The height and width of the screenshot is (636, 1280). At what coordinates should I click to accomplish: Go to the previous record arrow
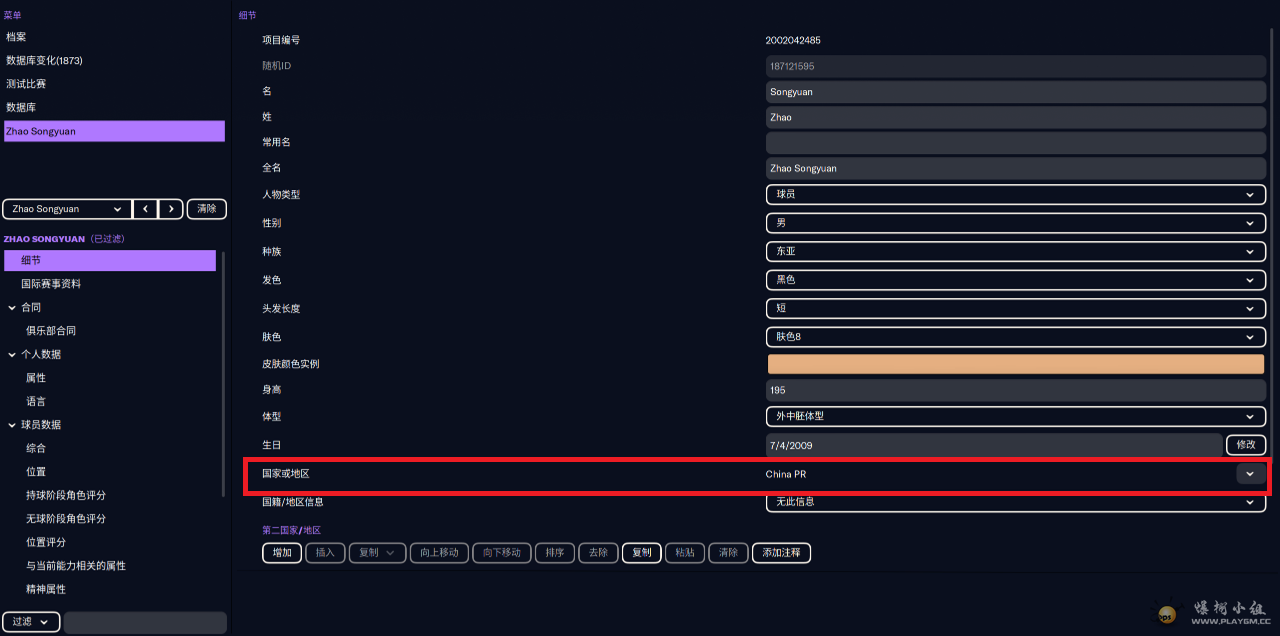(x=146, y=209)
